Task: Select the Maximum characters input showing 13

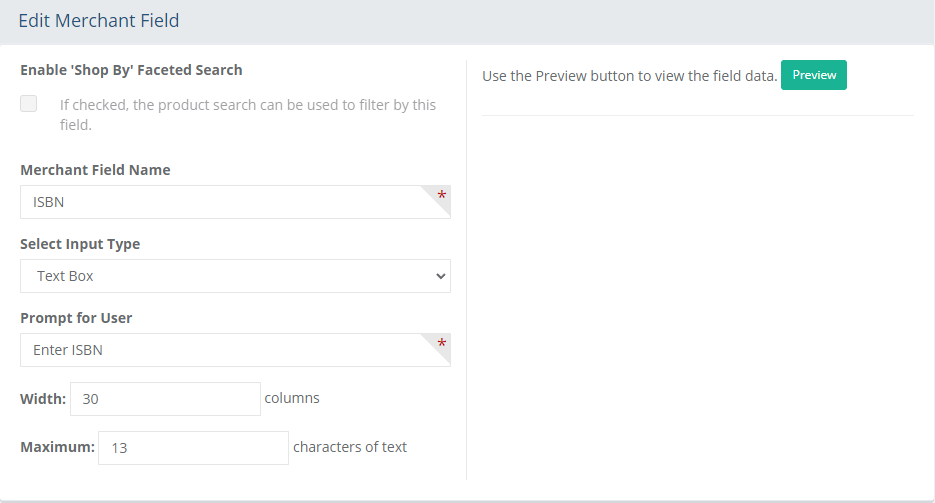Action: point(193,448)
